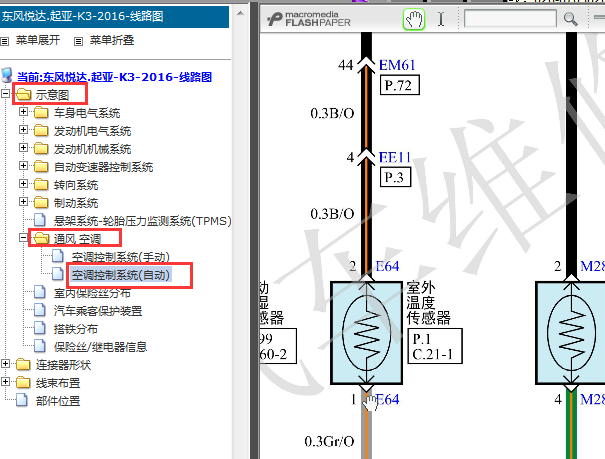Viewport: 605px width, 459px height.
Task: Open 线束布置 tree item
Action: [x=58, y=383]
